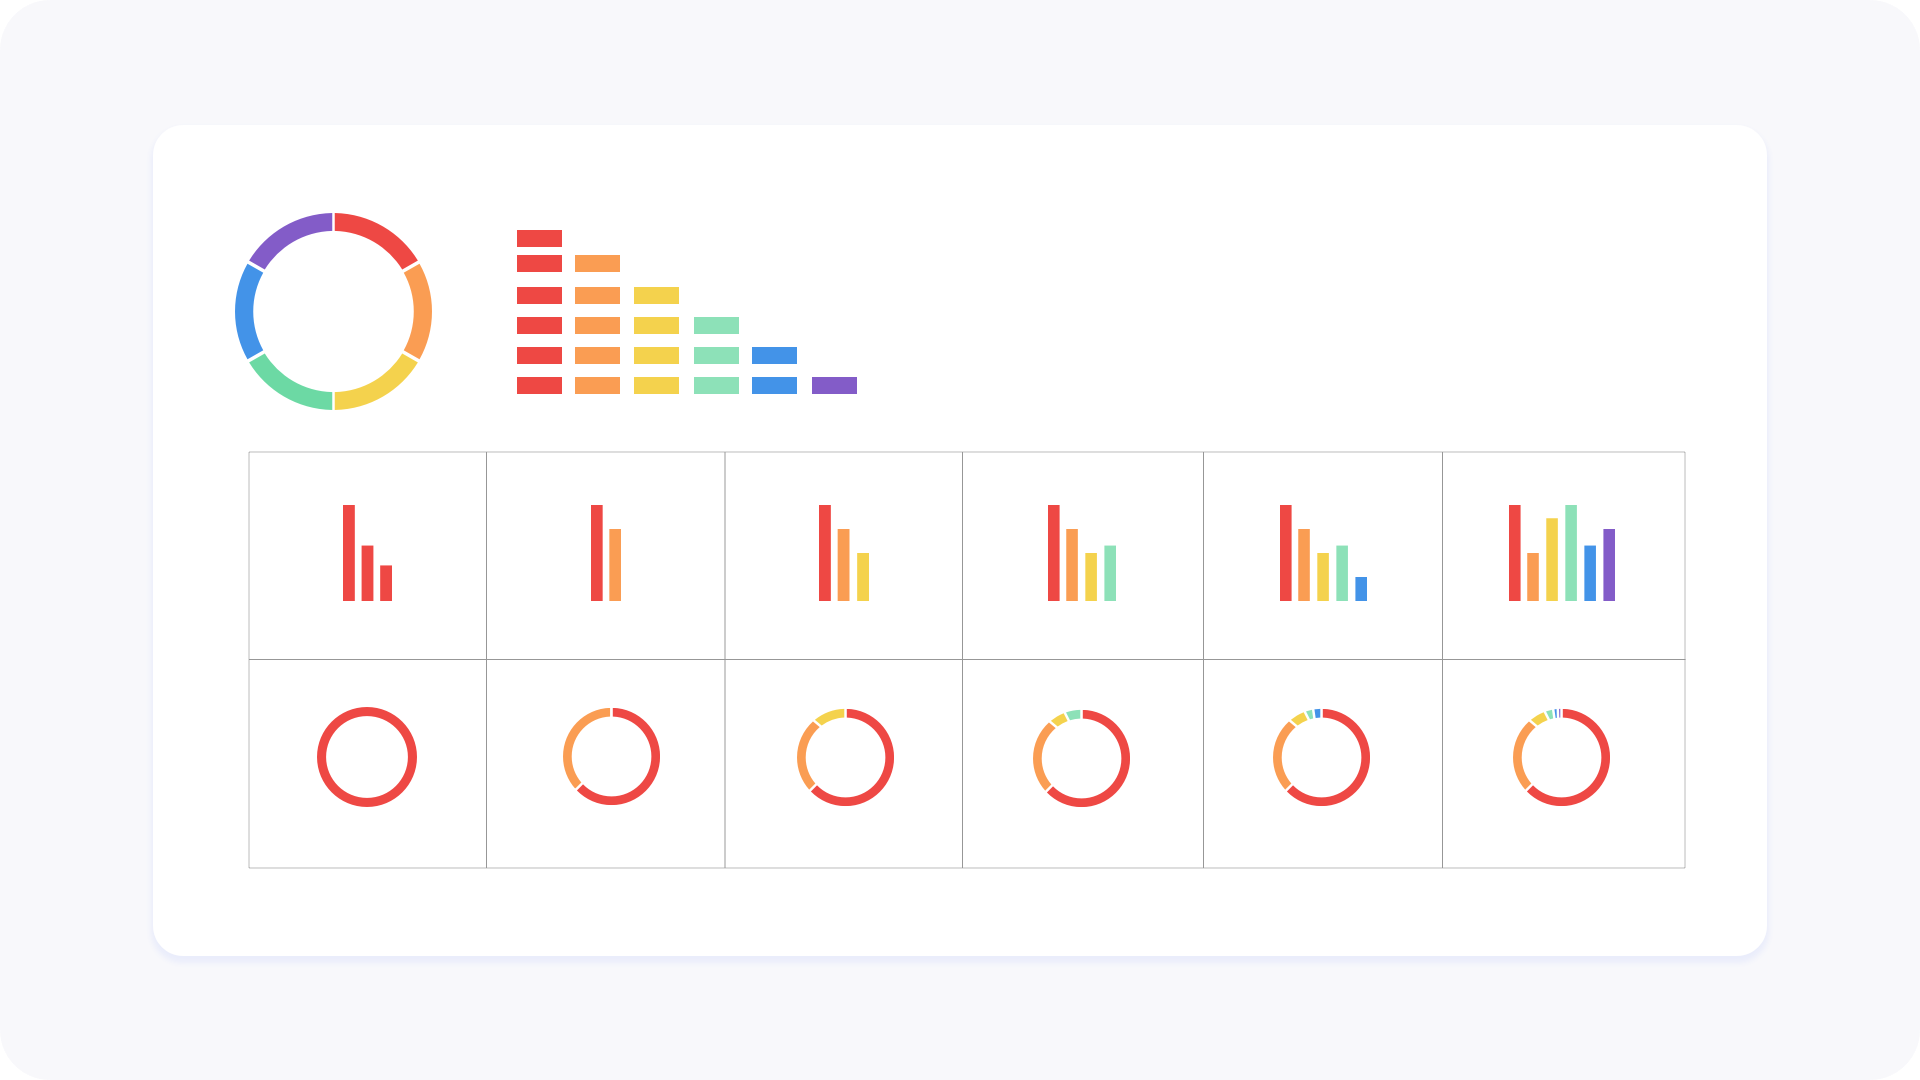Select the topmost red palette swatch

[x=539, y=239]
